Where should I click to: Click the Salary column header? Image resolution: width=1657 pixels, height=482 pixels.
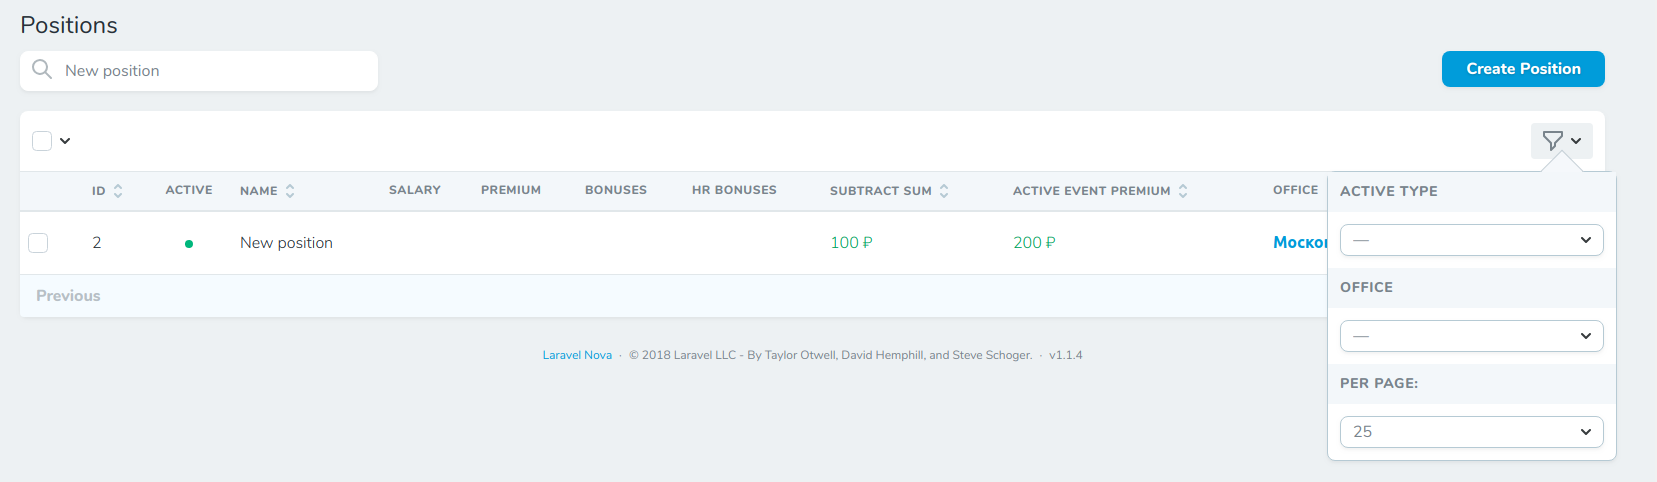click(x=414, y=190)
